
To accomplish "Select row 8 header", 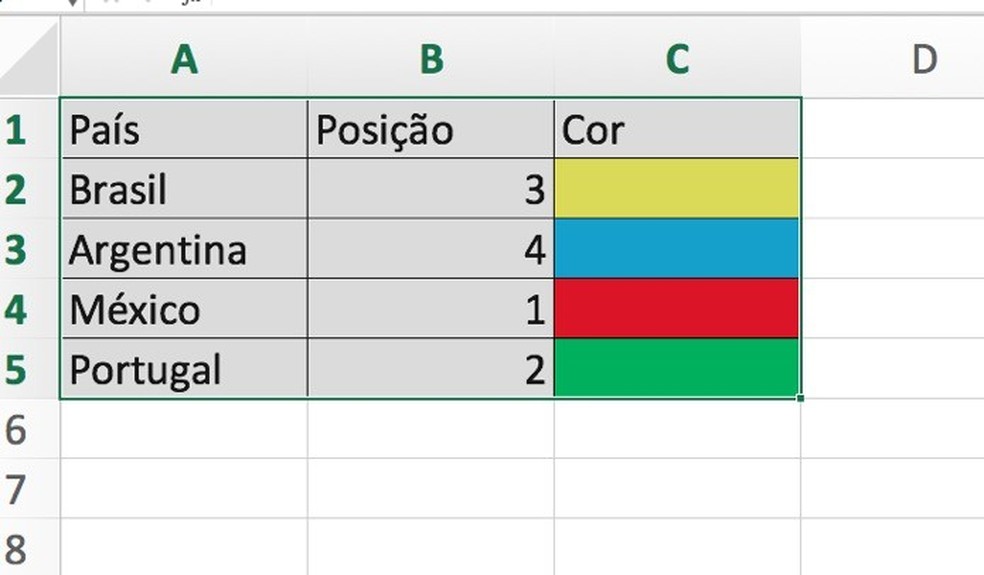I will point(17,549).
